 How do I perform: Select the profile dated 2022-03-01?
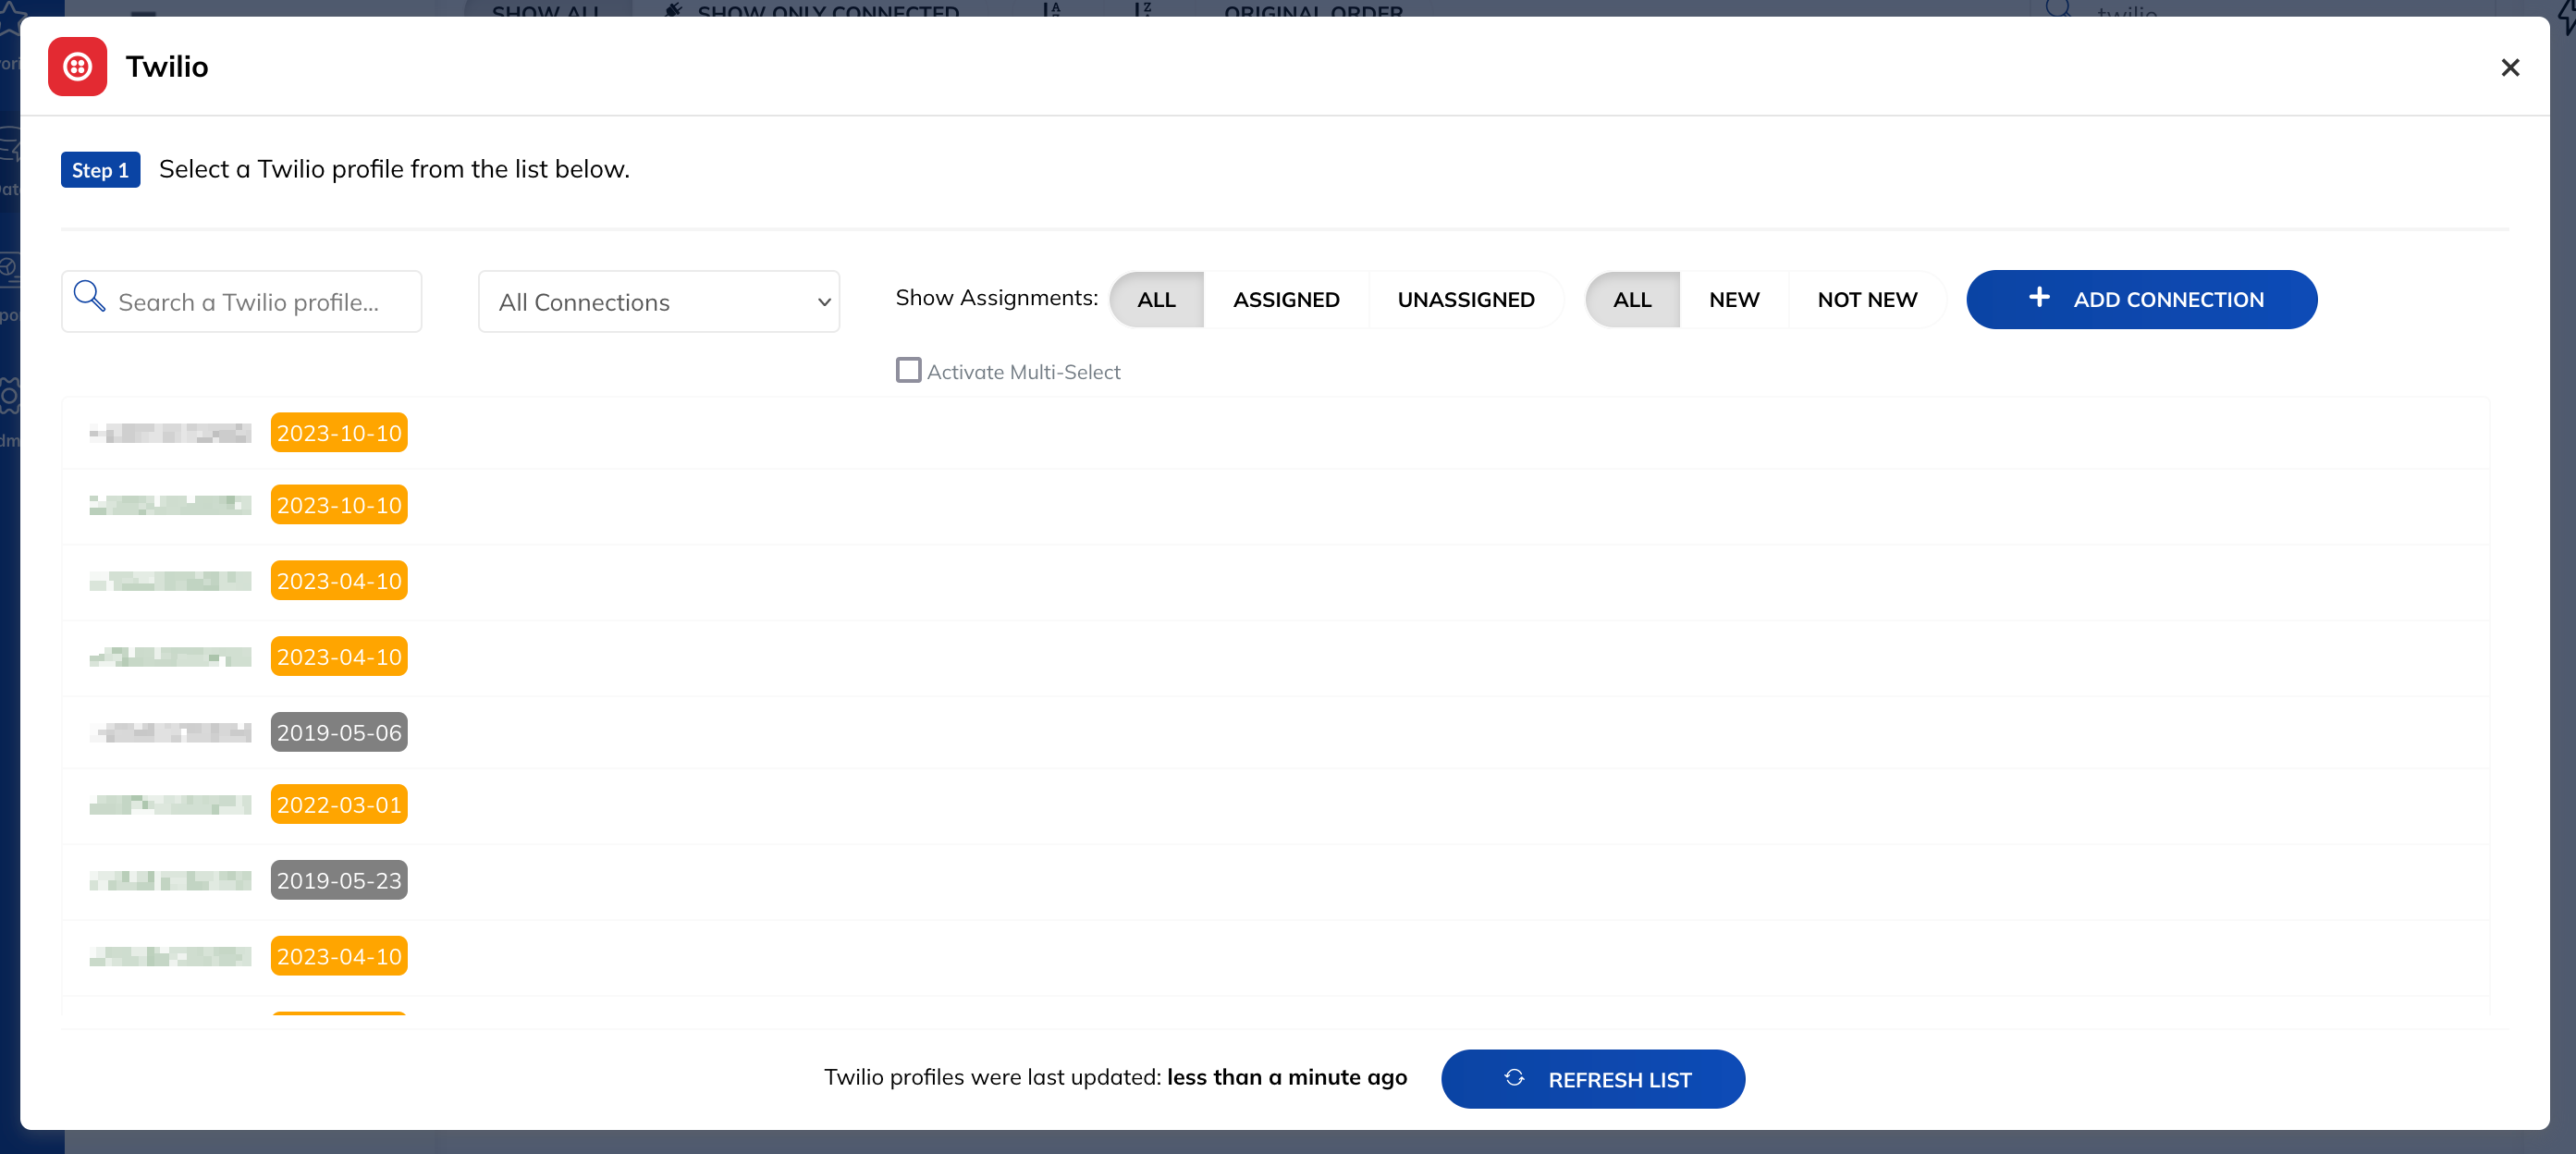1275,805
